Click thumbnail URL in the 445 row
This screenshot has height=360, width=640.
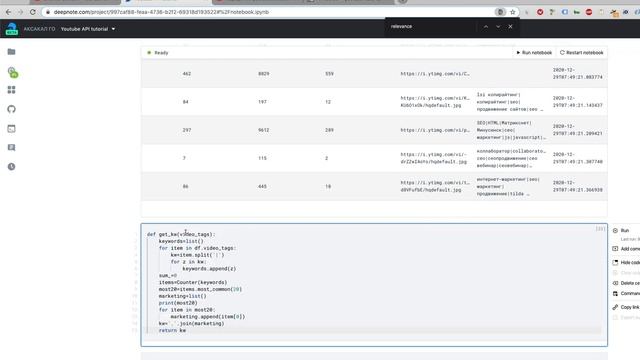[435, 186]
